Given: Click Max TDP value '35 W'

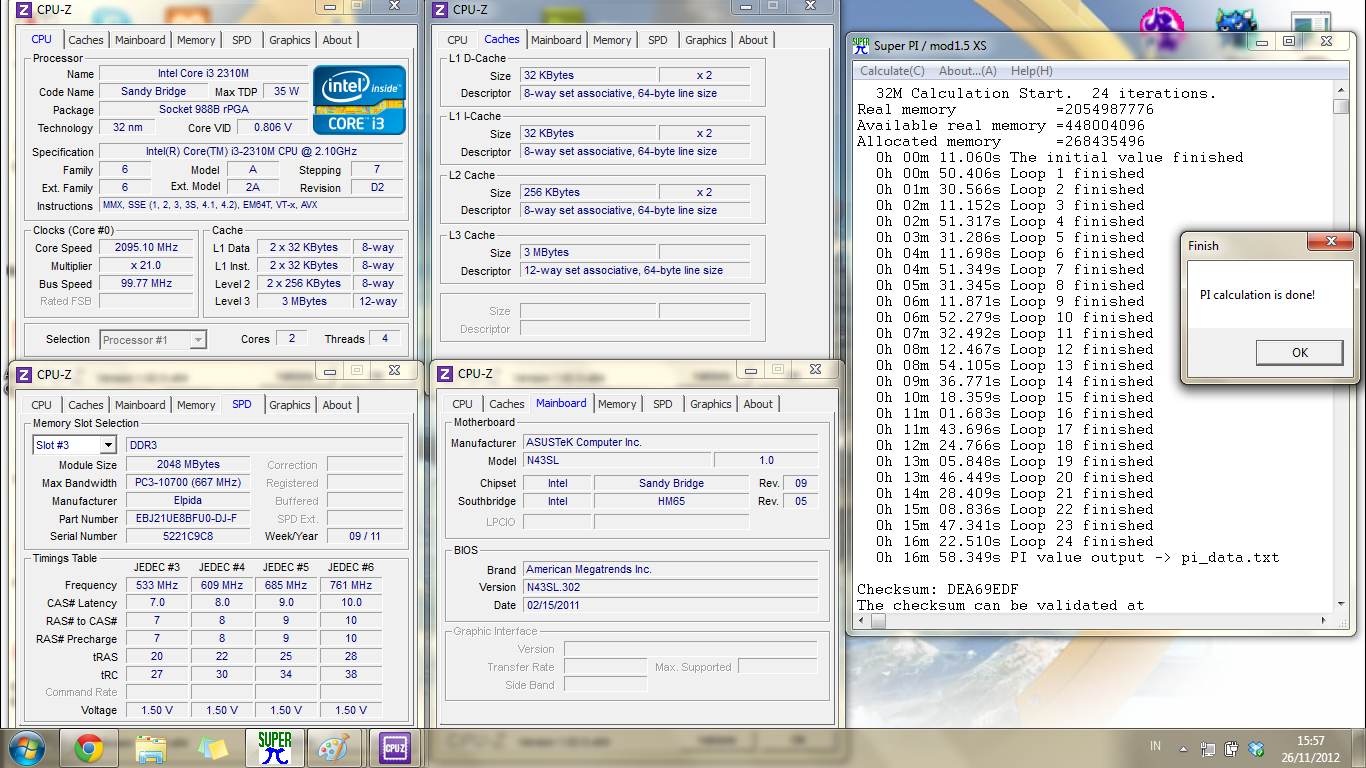Looking at the screenshot, I should click(x=287, y=92).
